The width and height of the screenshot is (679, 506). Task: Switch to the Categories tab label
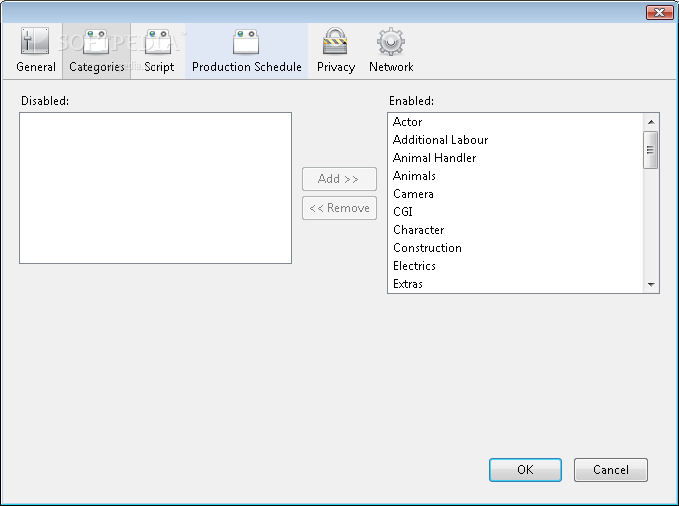97,67
